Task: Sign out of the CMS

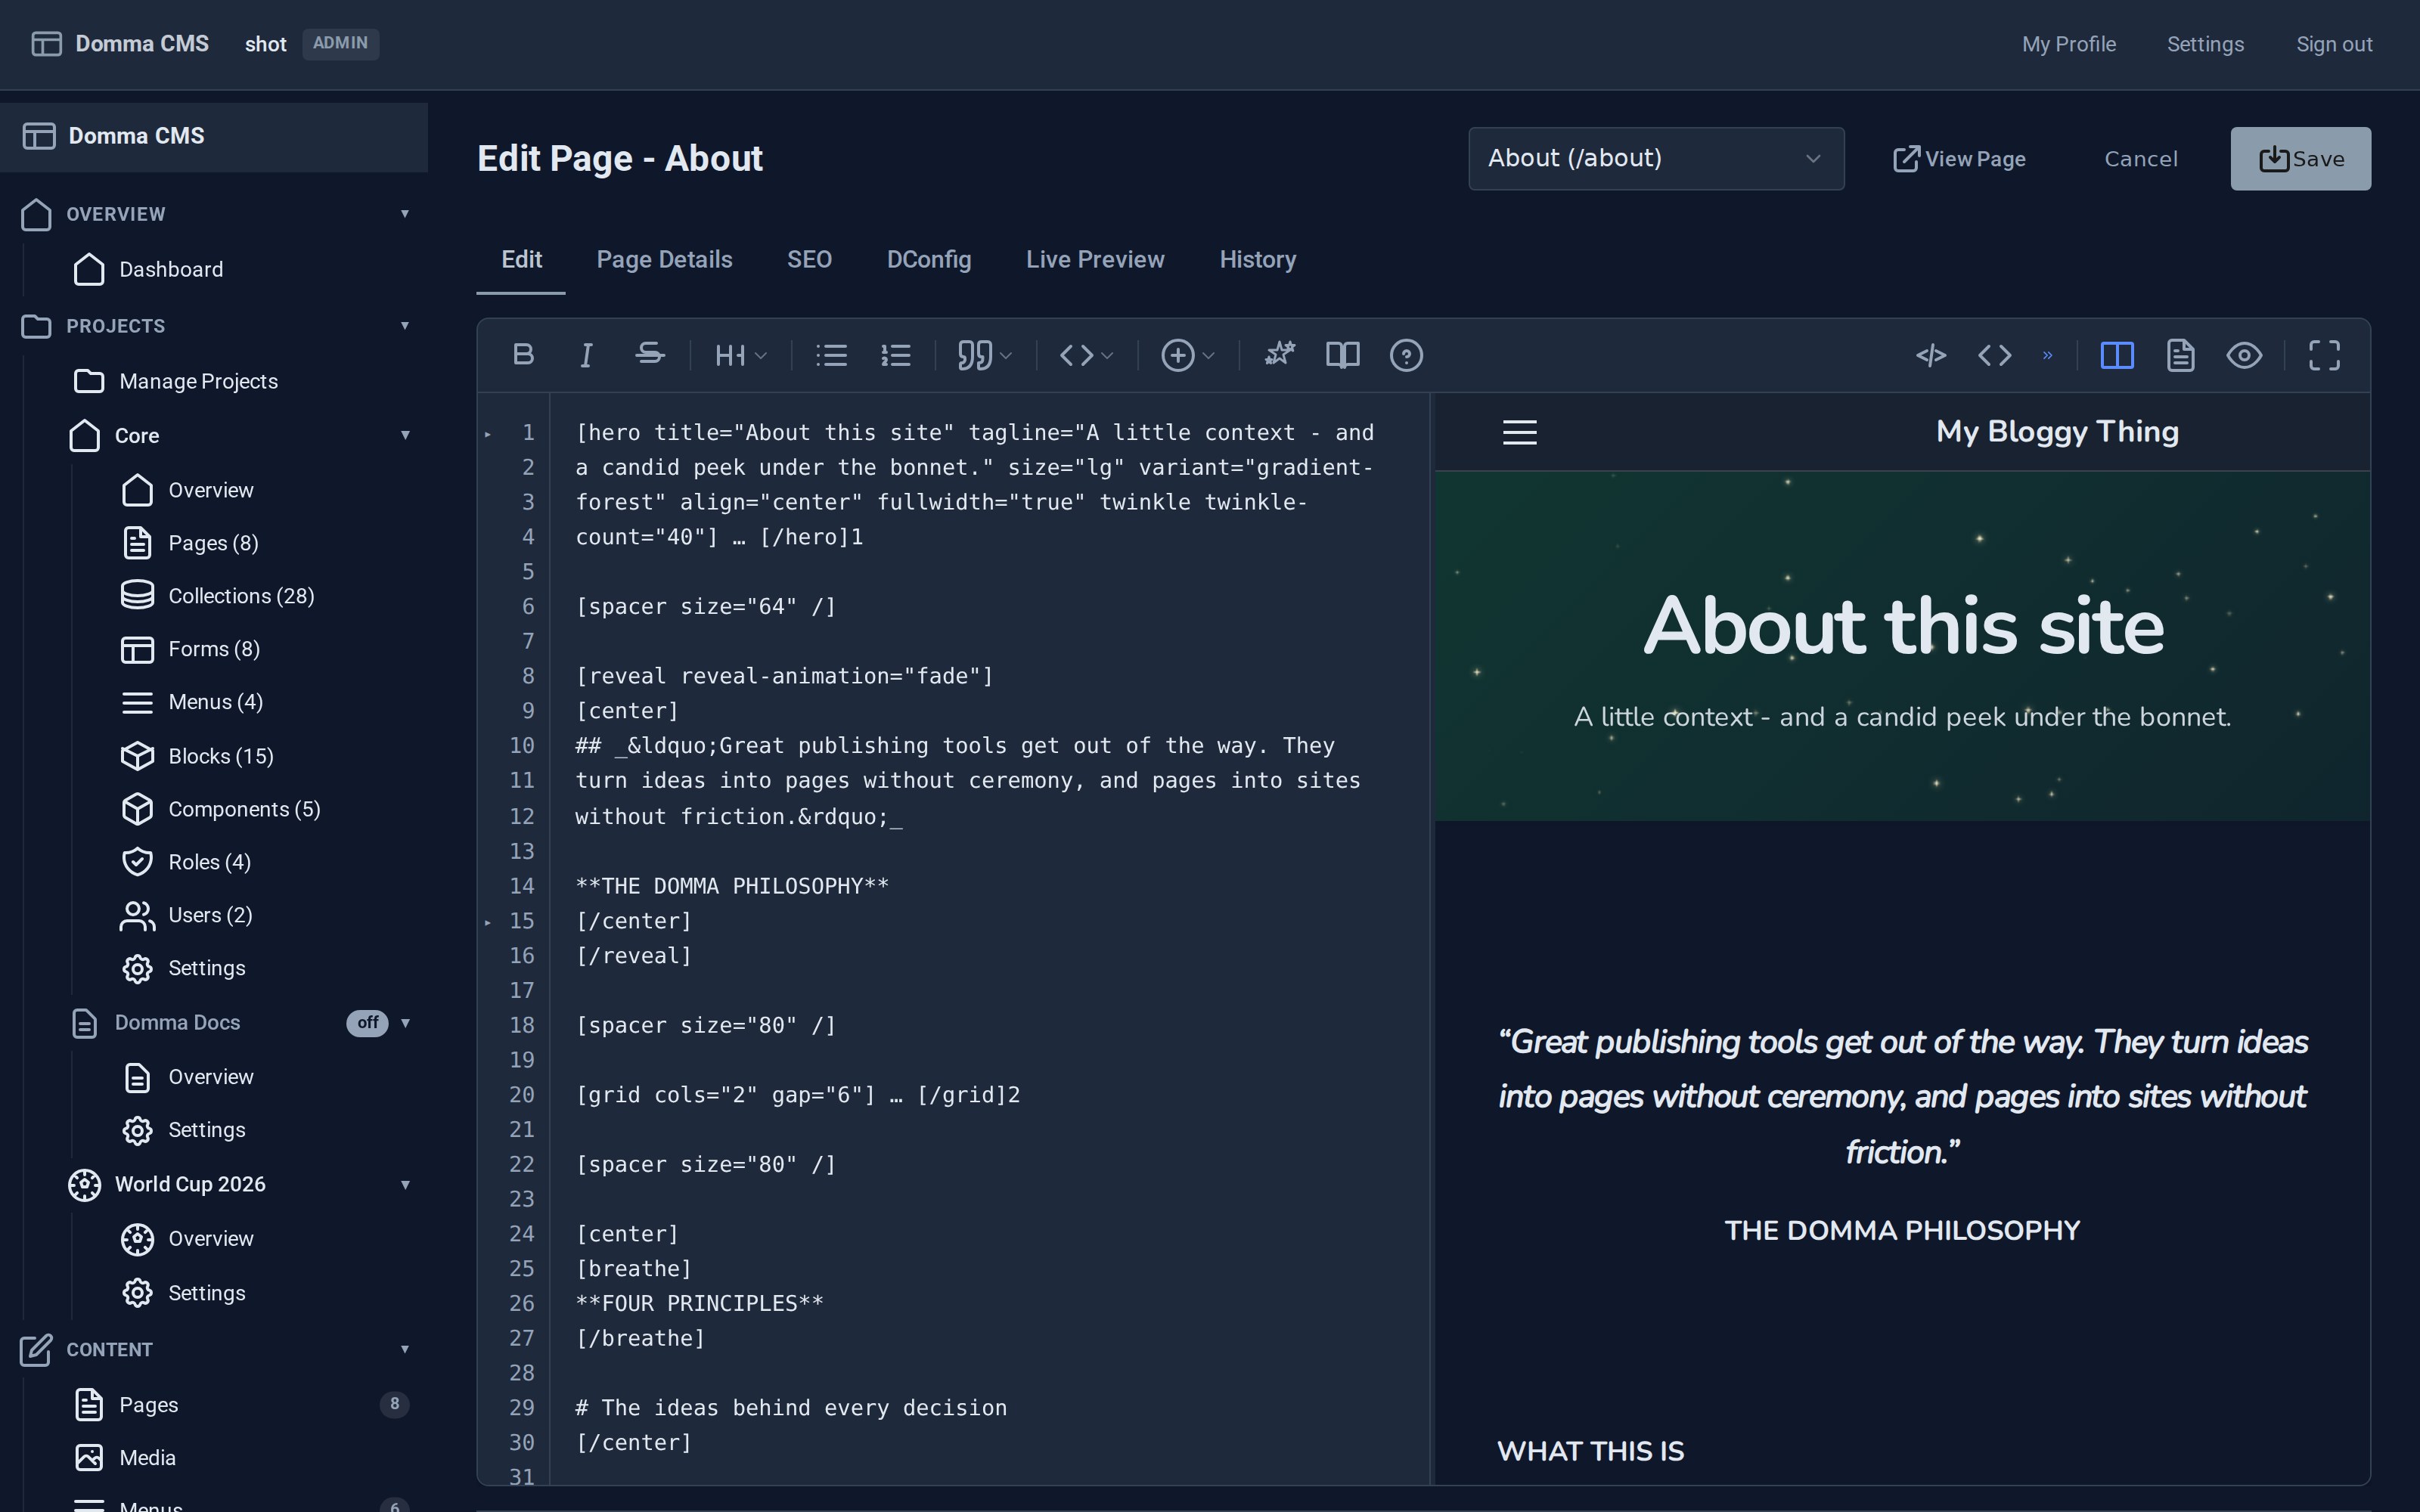Action: (2334, 44)
